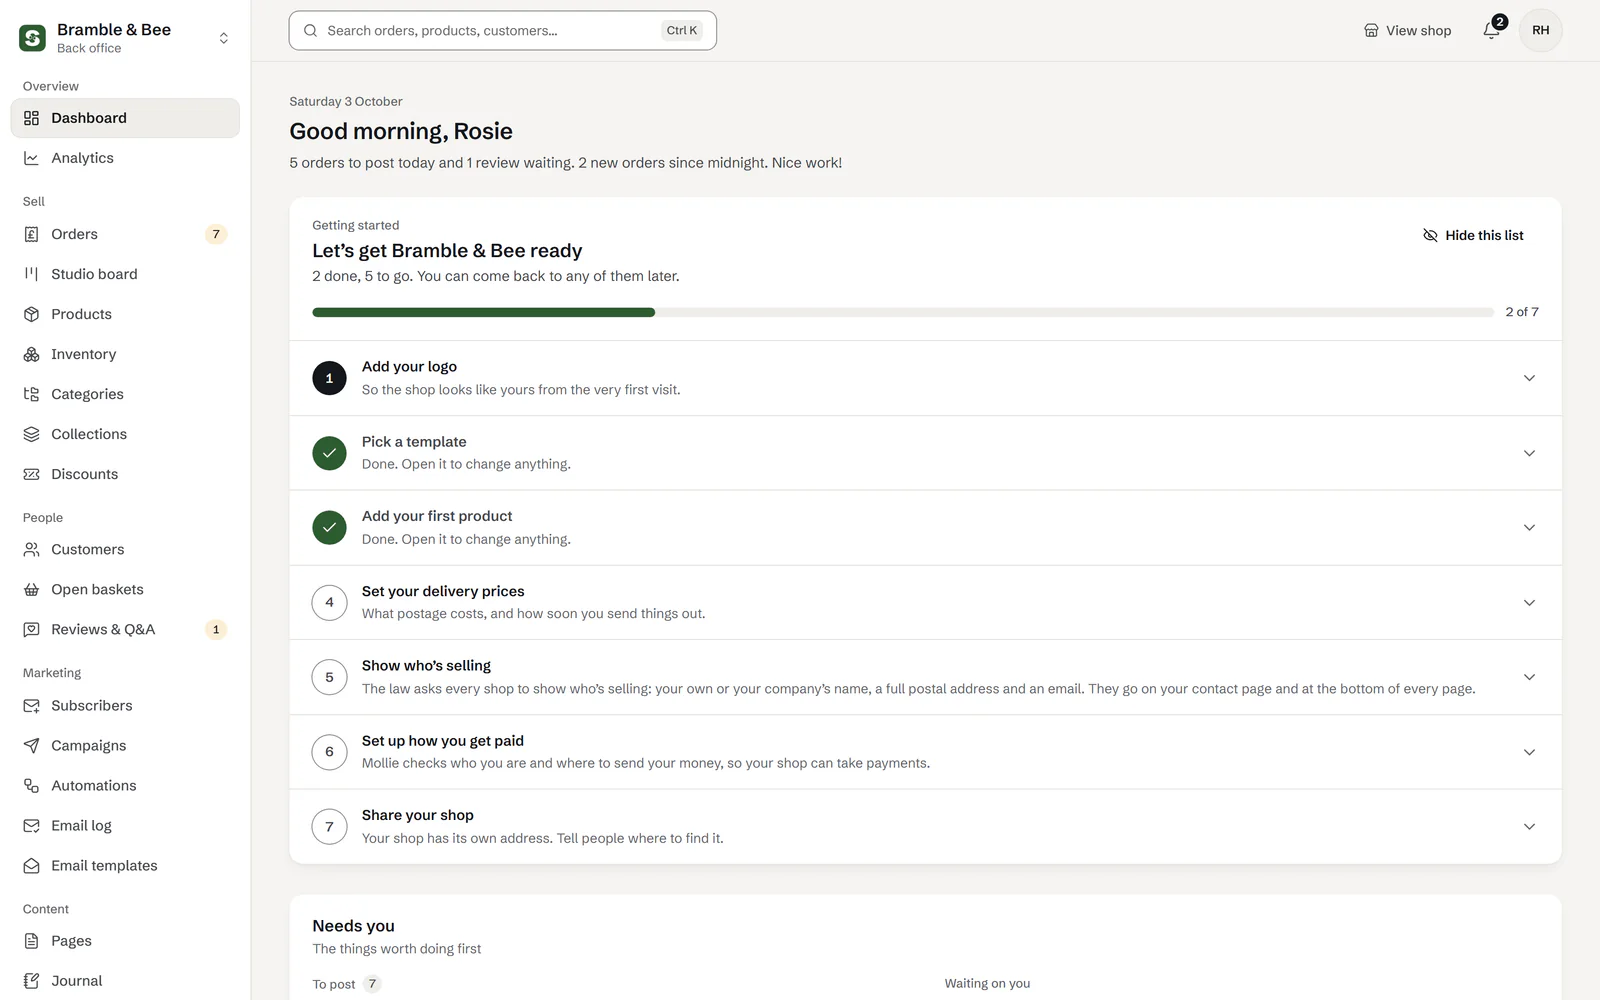Go to Orders in the sidebar
The width and height of the screenshot is (1600, 1000).
[125, 234]
